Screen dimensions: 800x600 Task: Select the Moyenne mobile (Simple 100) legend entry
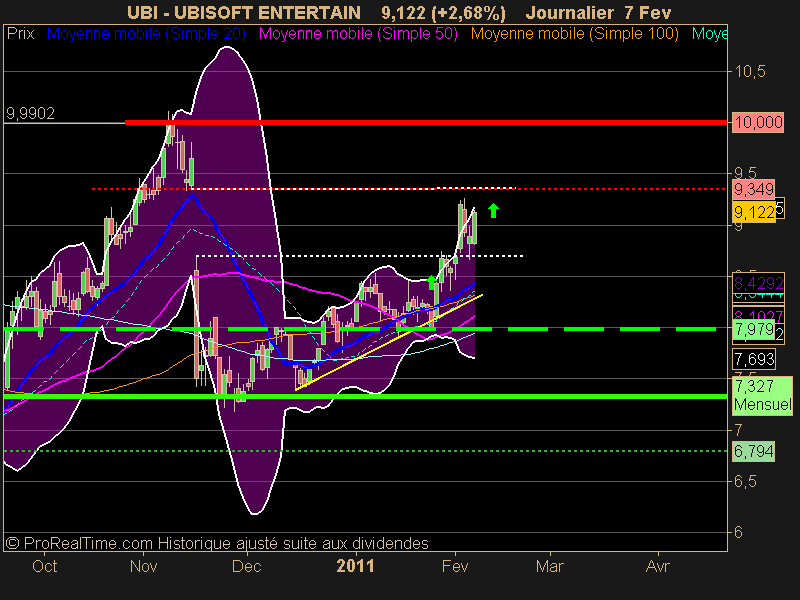coord(574,34)
